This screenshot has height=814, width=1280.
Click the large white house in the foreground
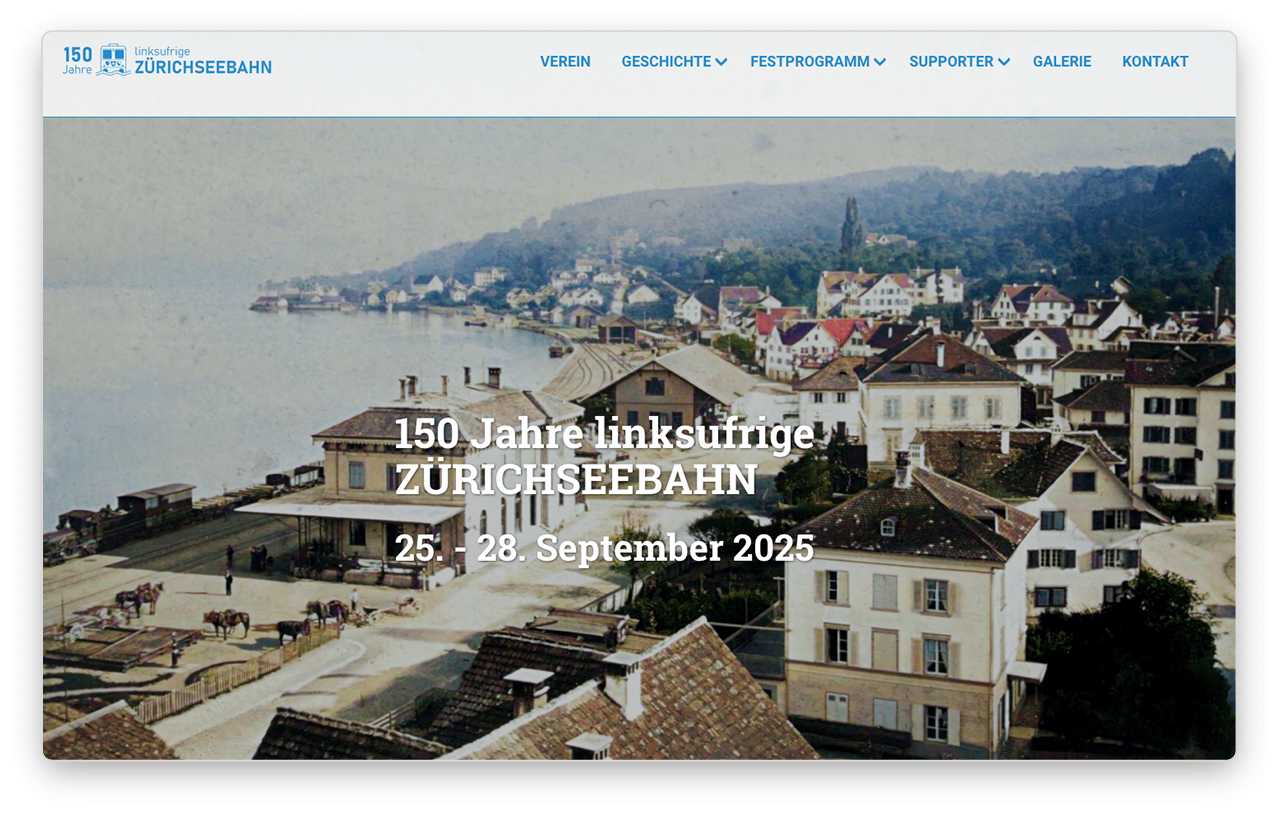point(890,640)
